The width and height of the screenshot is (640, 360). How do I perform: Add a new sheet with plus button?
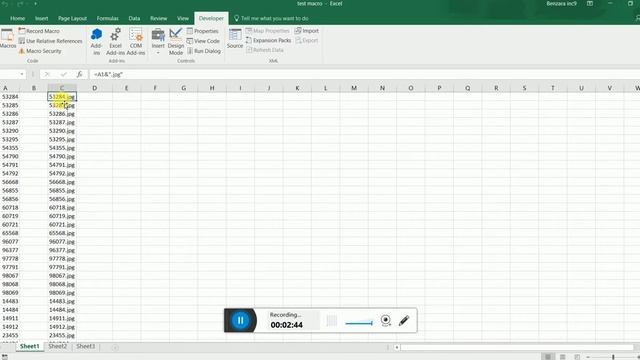click(115, 347)
